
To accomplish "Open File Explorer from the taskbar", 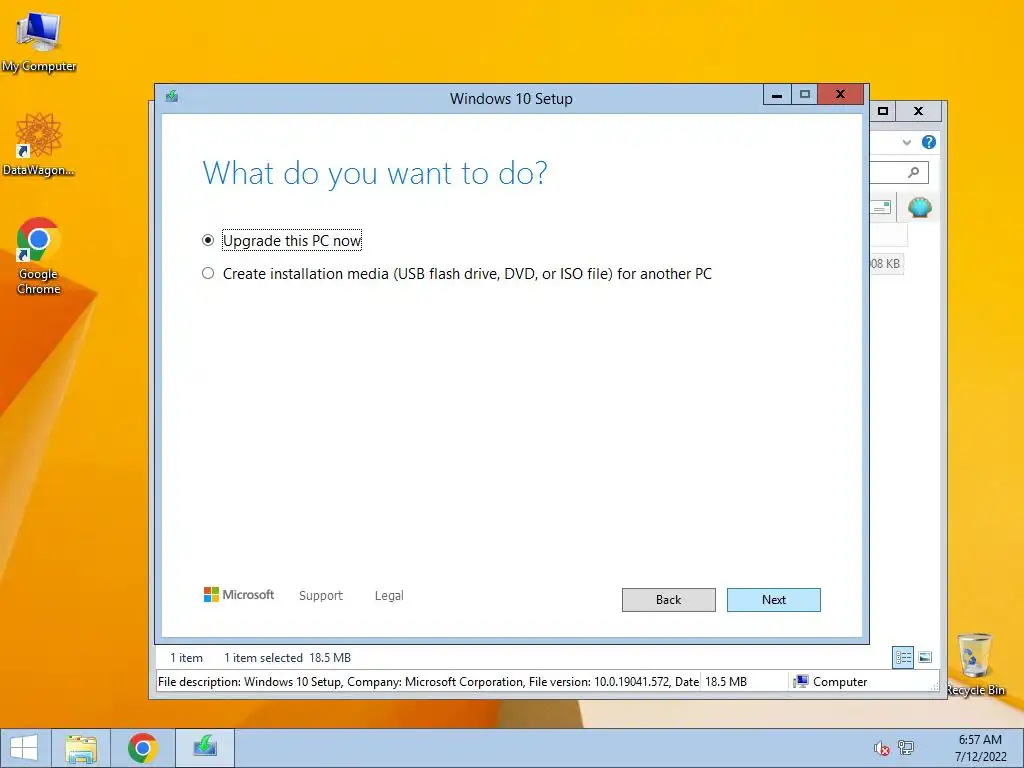I will pyautogui.click(x=81, y=748).
